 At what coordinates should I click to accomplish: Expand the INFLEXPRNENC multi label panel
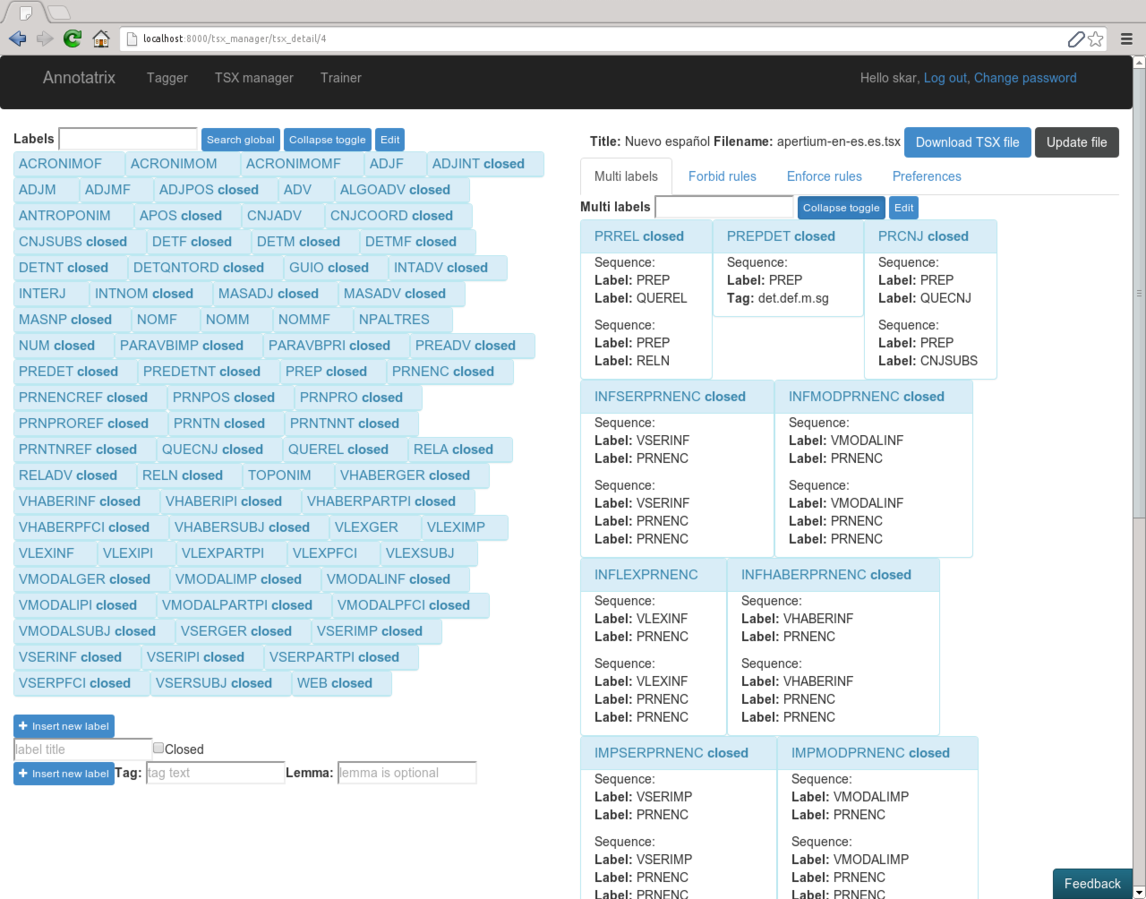click(x=646, y=575)
